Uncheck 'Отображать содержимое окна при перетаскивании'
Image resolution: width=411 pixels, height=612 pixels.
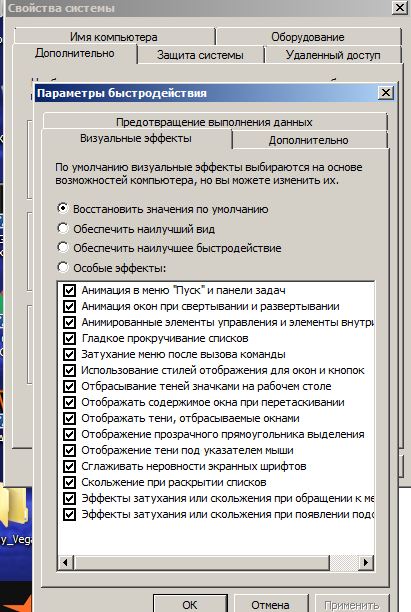69,402
